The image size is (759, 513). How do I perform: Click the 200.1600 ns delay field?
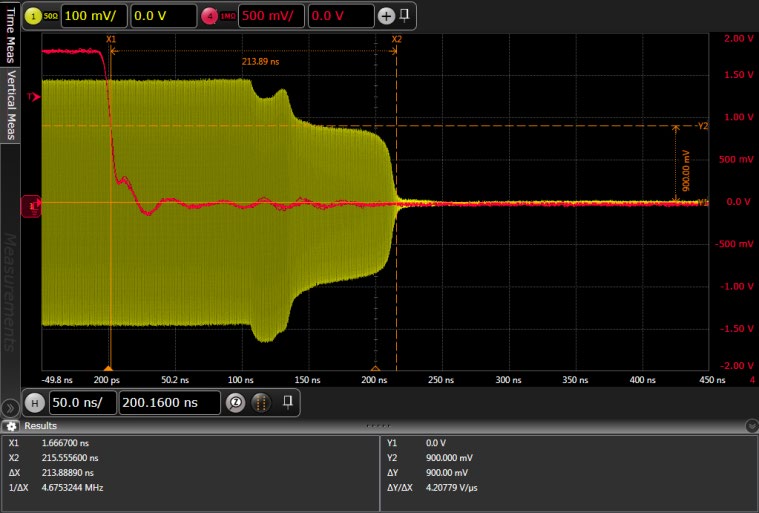168,403
